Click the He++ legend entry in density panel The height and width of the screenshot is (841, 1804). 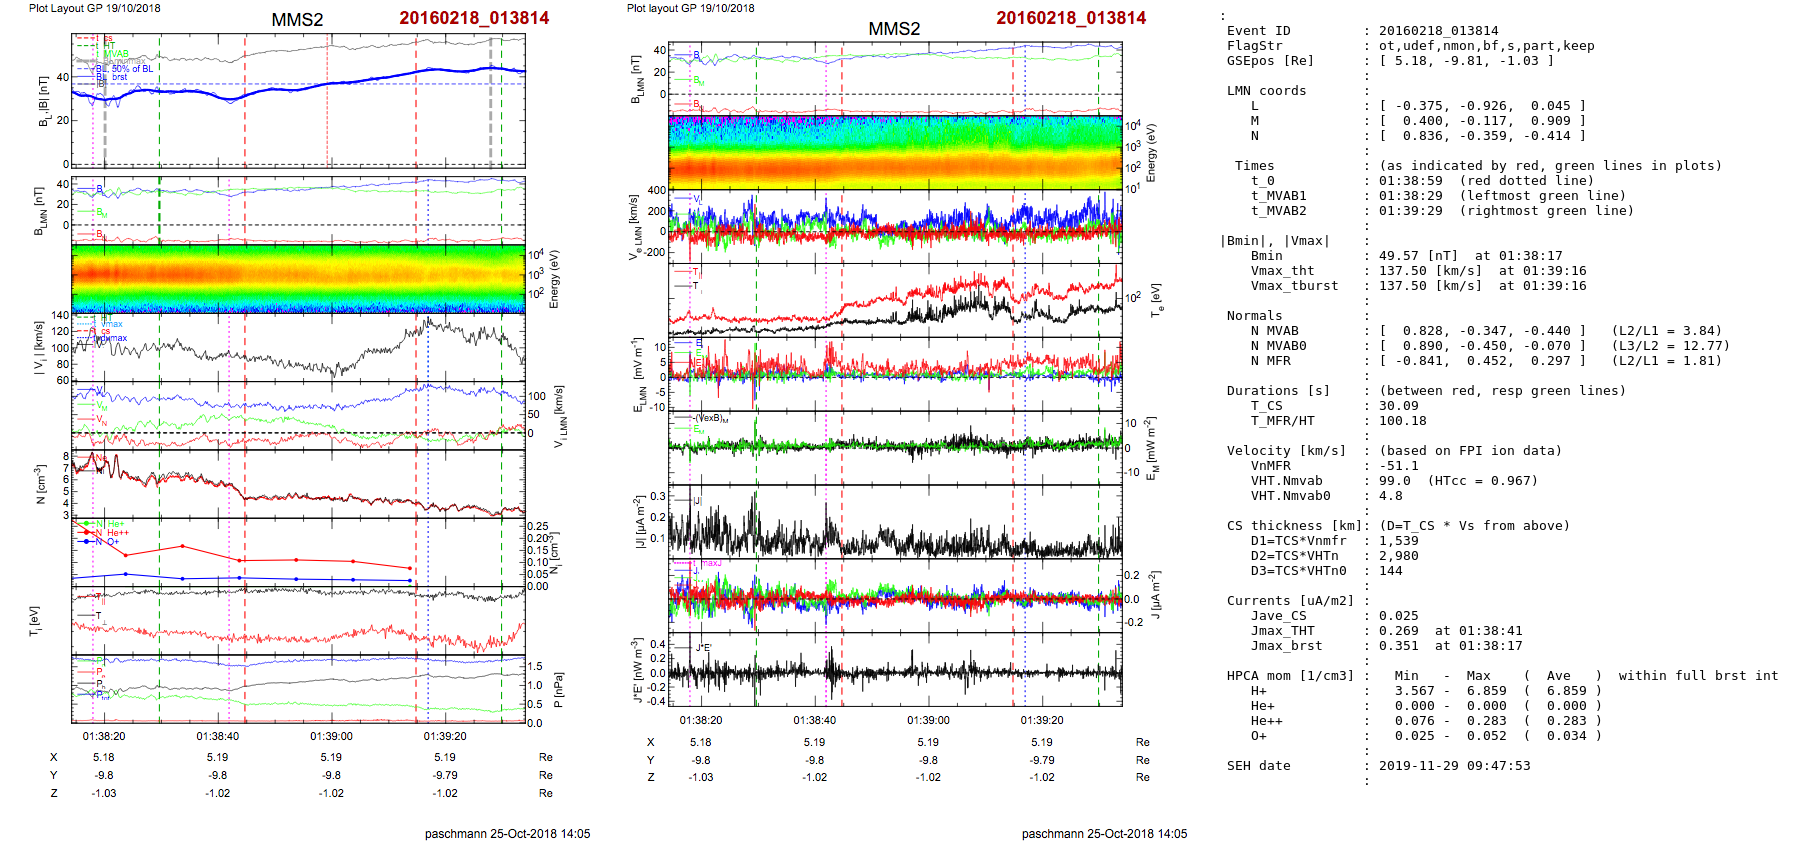[117, 533]
